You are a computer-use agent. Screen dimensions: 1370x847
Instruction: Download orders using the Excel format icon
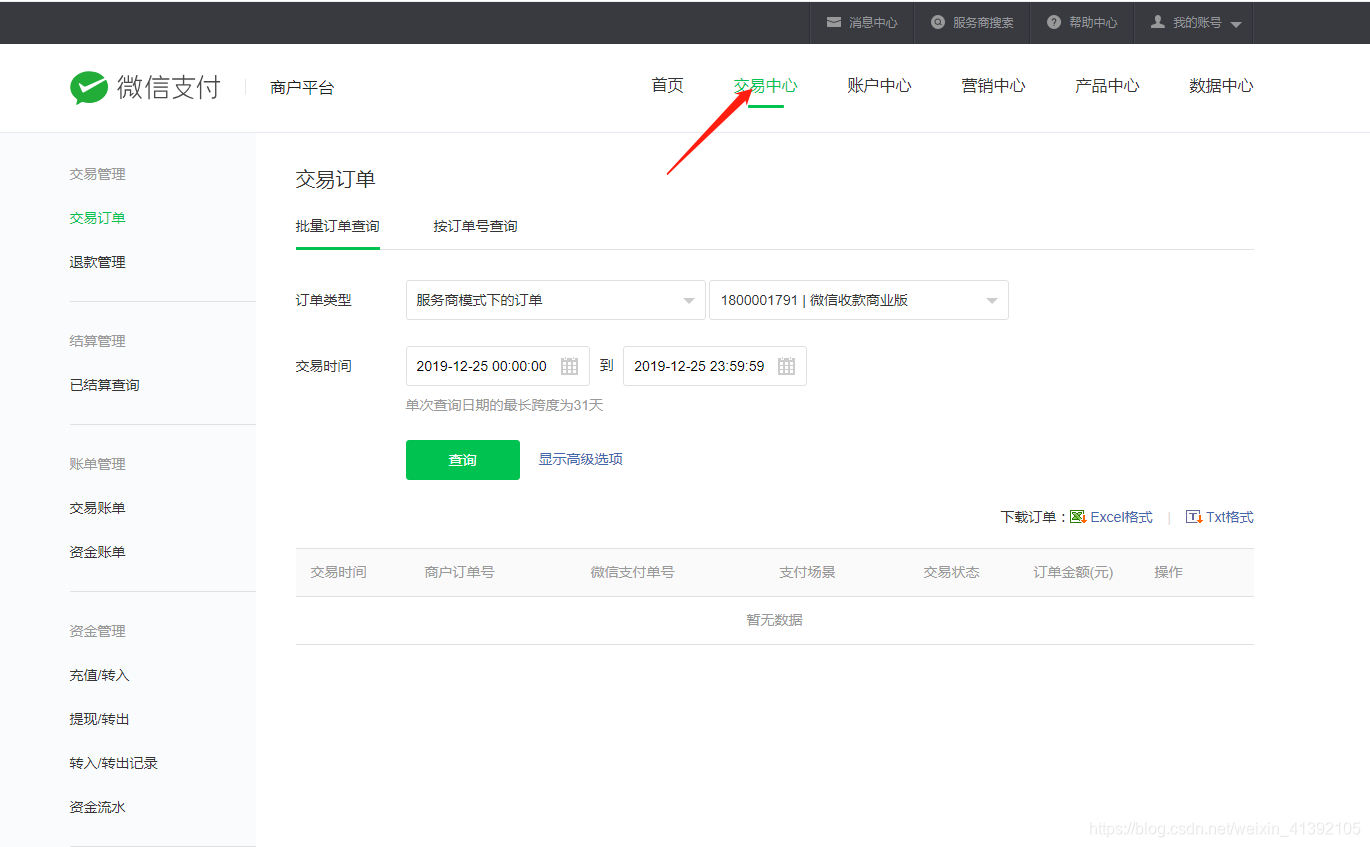coord(1078,516)
